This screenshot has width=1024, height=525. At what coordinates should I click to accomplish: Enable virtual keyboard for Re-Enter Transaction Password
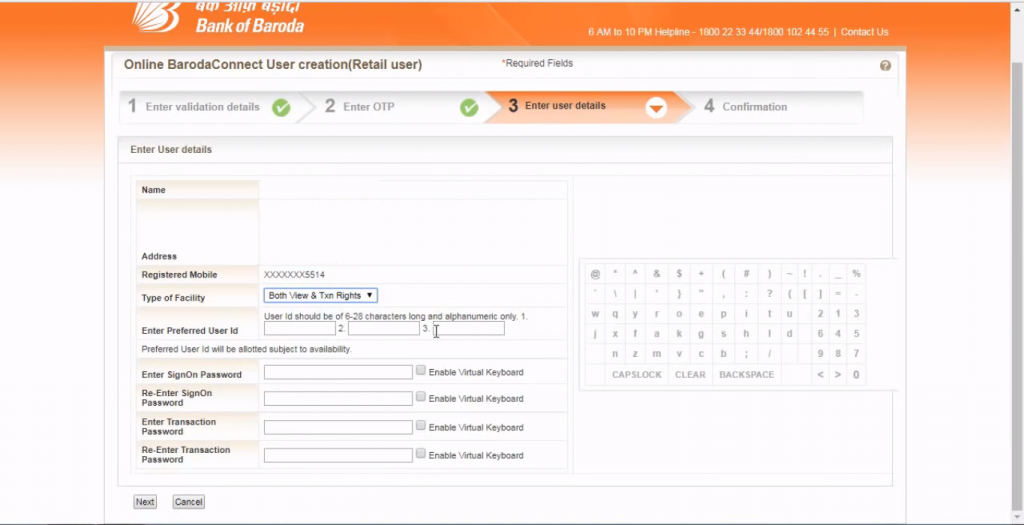[x=421, y=453]
